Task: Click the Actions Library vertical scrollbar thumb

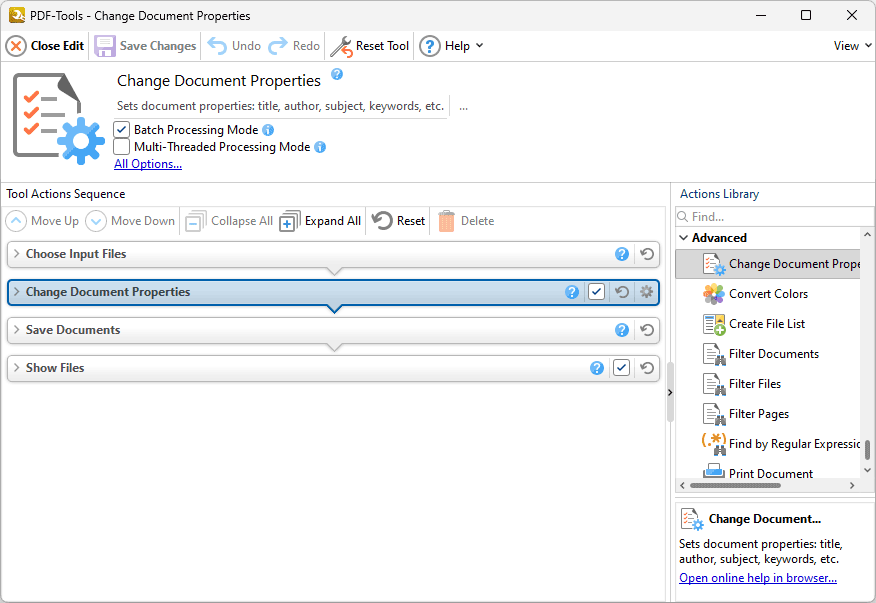Action: pyautogui.click(x=867, y=449)
